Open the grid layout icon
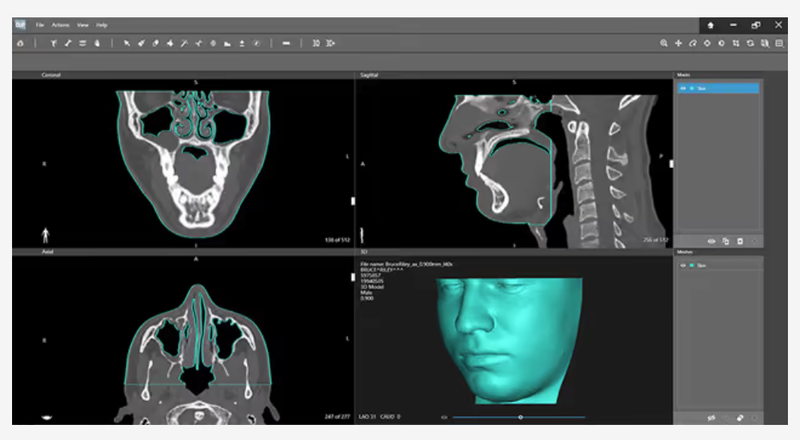 779,43
